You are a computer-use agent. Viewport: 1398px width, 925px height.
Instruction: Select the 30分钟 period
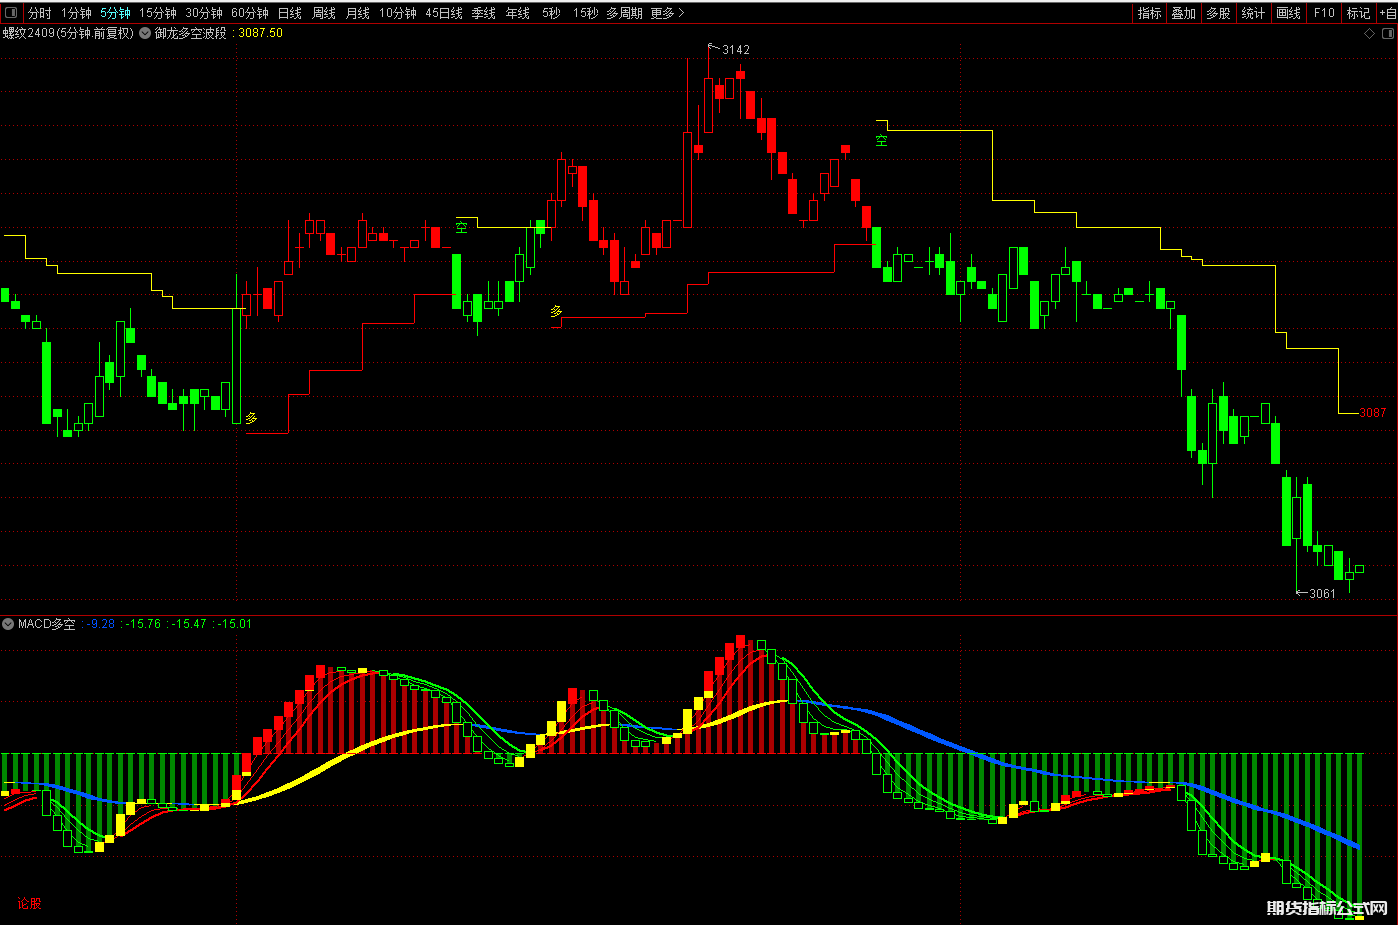coord(203,13)
